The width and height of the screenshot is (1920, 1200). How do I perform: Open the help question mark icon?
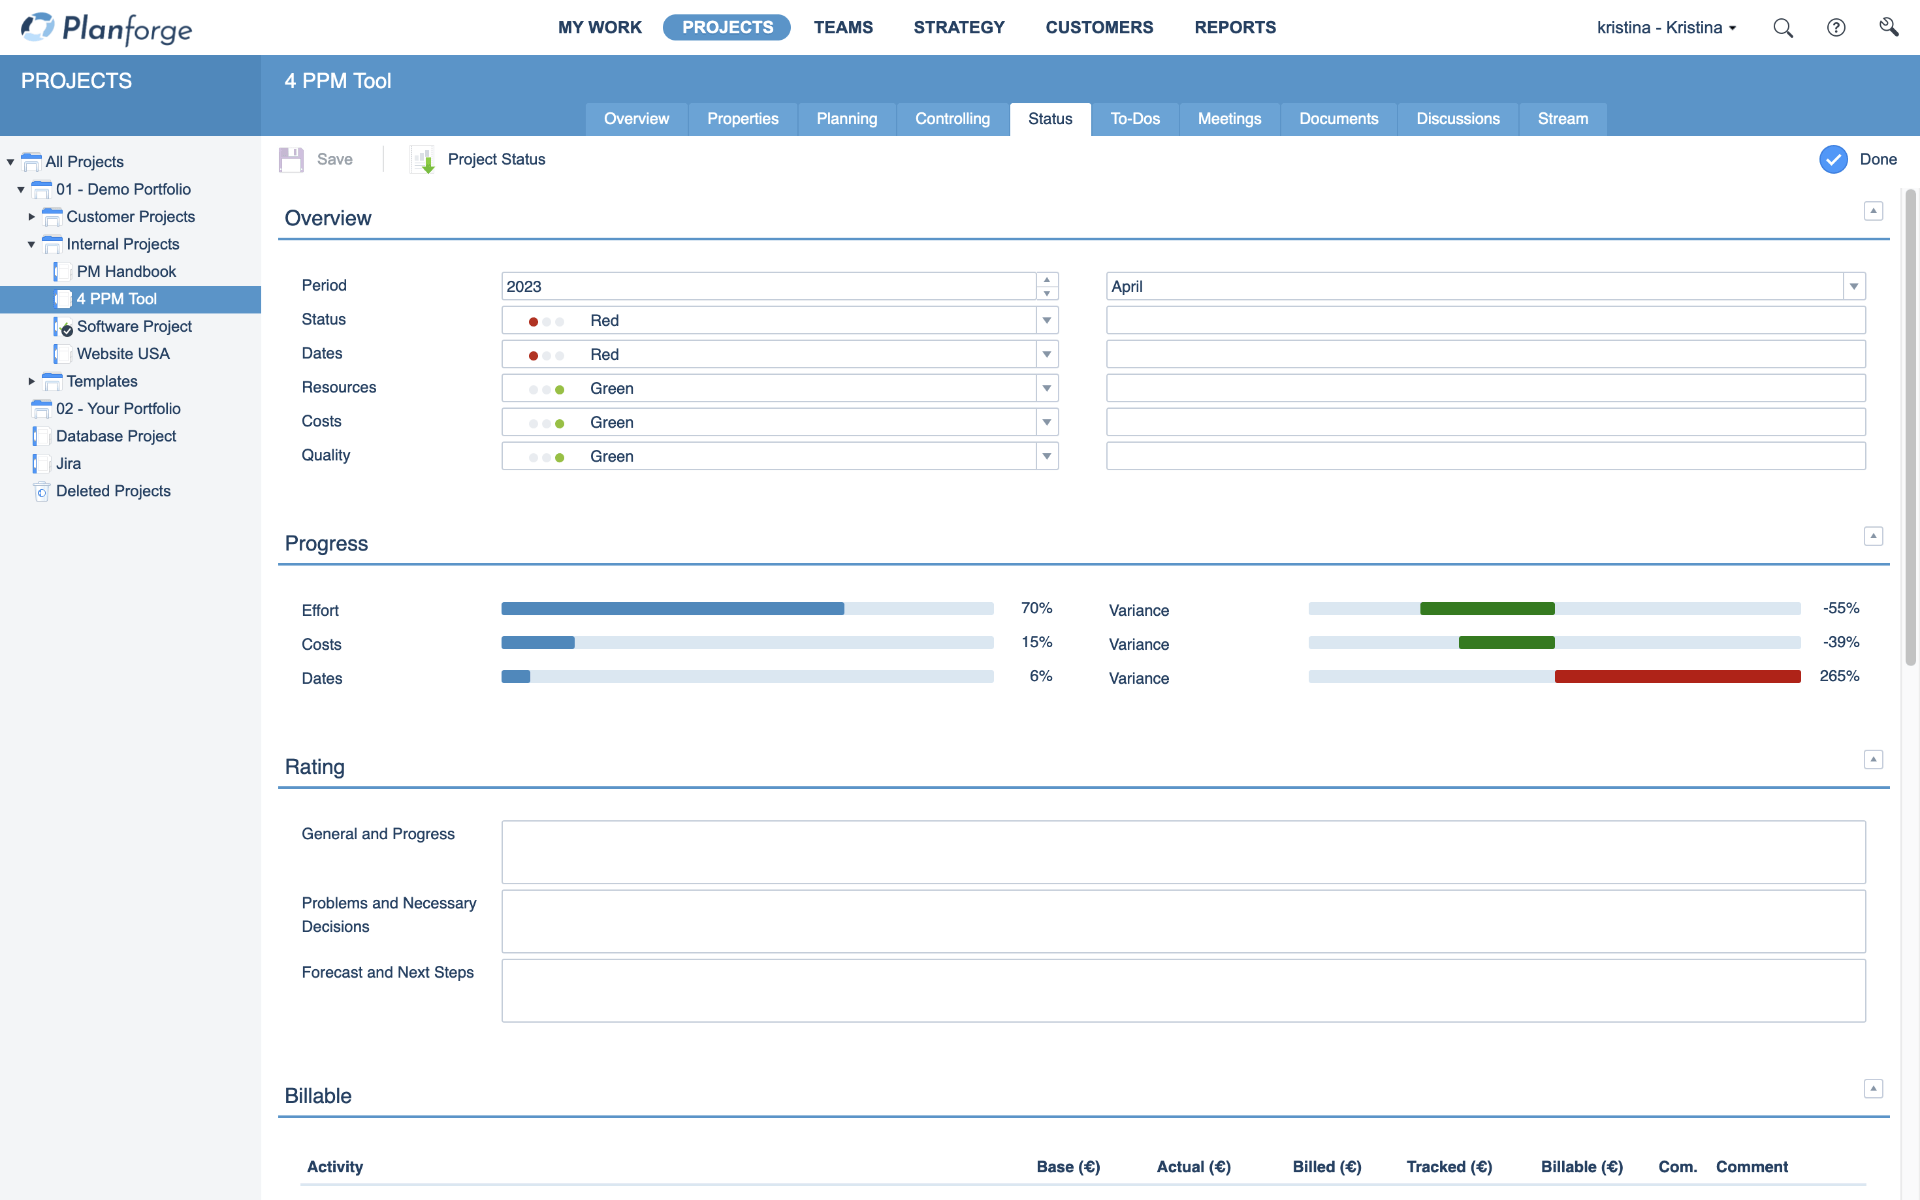pyautogui.click(x=1836, y=28)
